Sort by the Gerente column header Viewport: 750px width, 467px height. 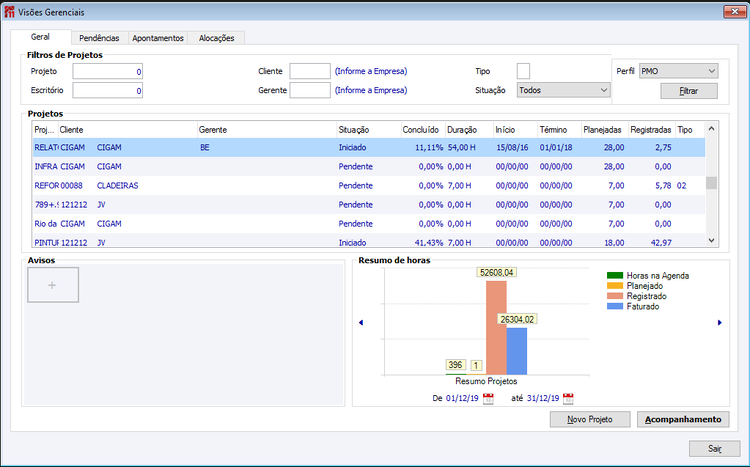click(x=267, y=130)
